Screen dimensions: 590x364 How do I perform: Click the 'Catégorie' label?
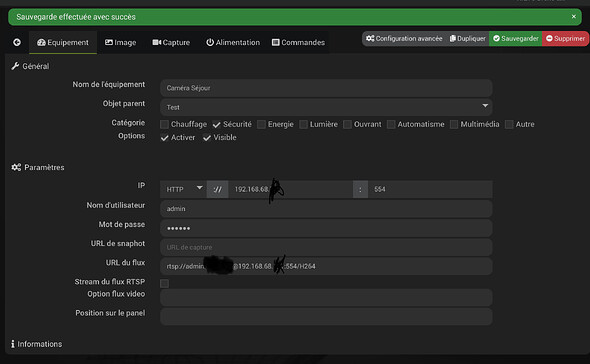point(128,123)
